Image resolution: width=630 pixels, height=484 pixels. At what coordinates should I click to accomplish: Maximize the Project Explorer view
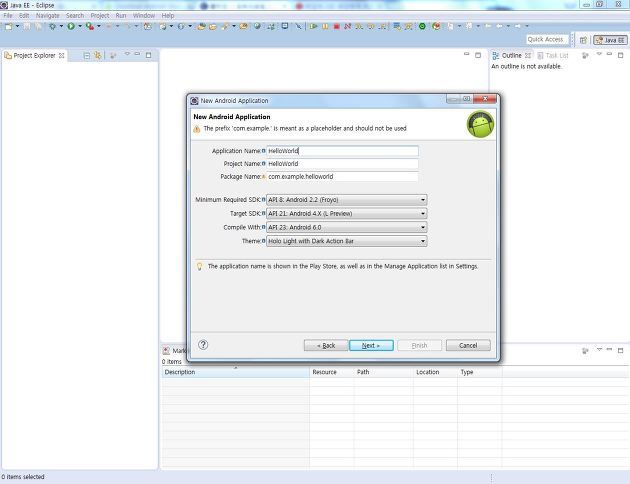point(148,55)
